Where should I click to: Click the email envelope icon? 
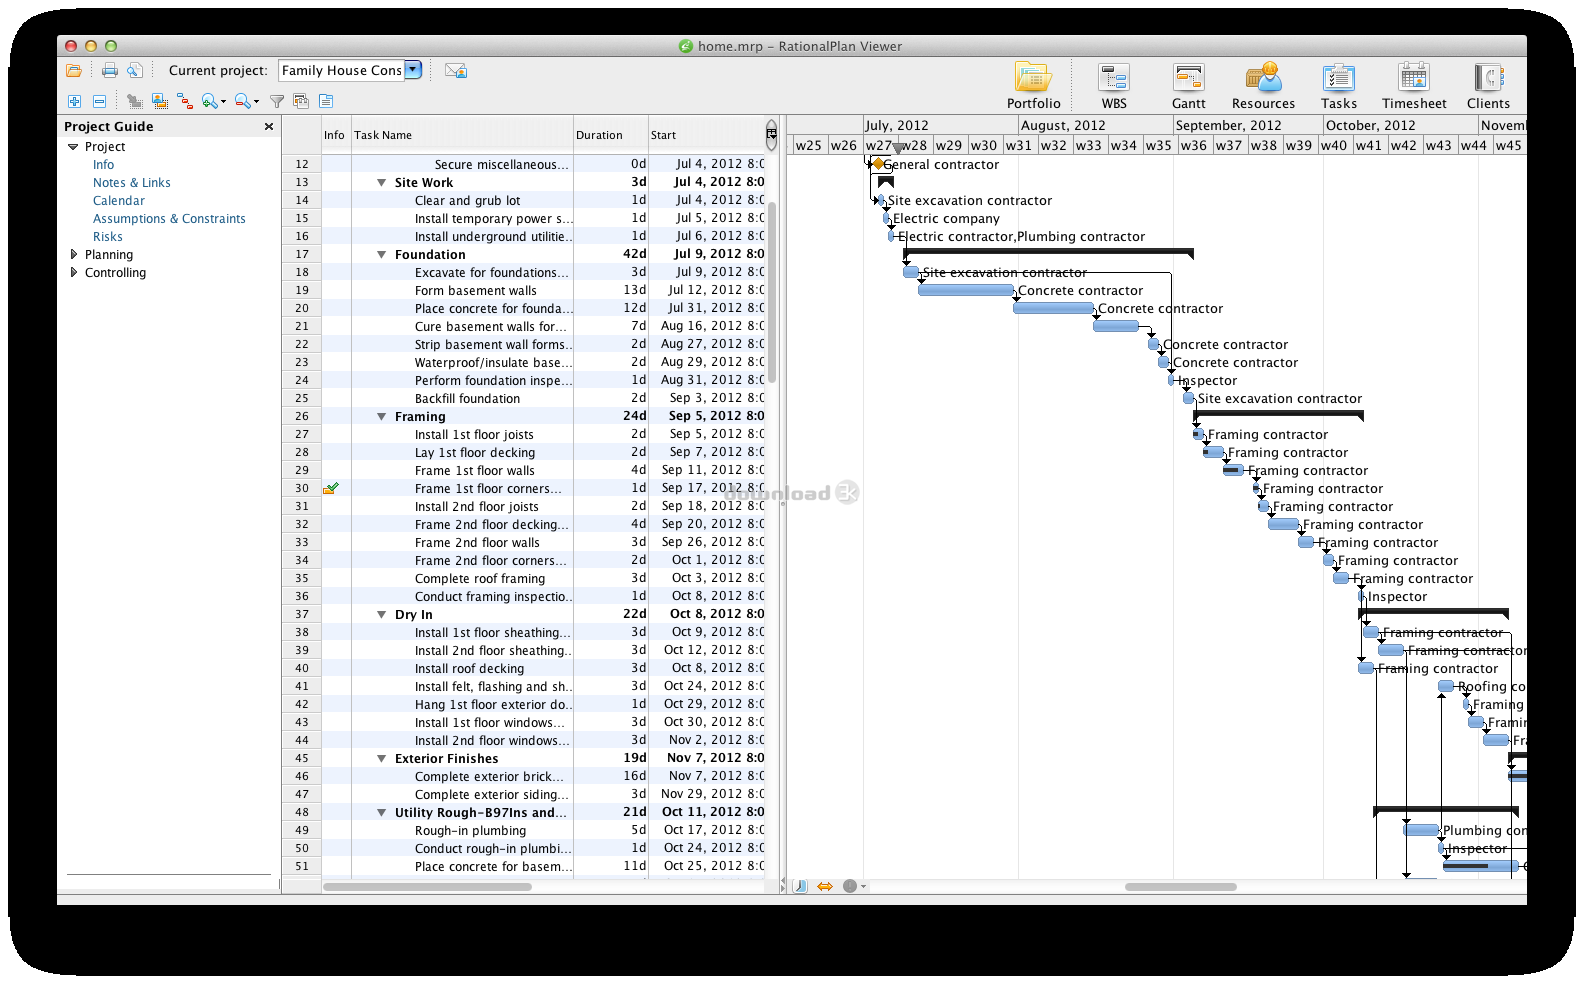455,71
